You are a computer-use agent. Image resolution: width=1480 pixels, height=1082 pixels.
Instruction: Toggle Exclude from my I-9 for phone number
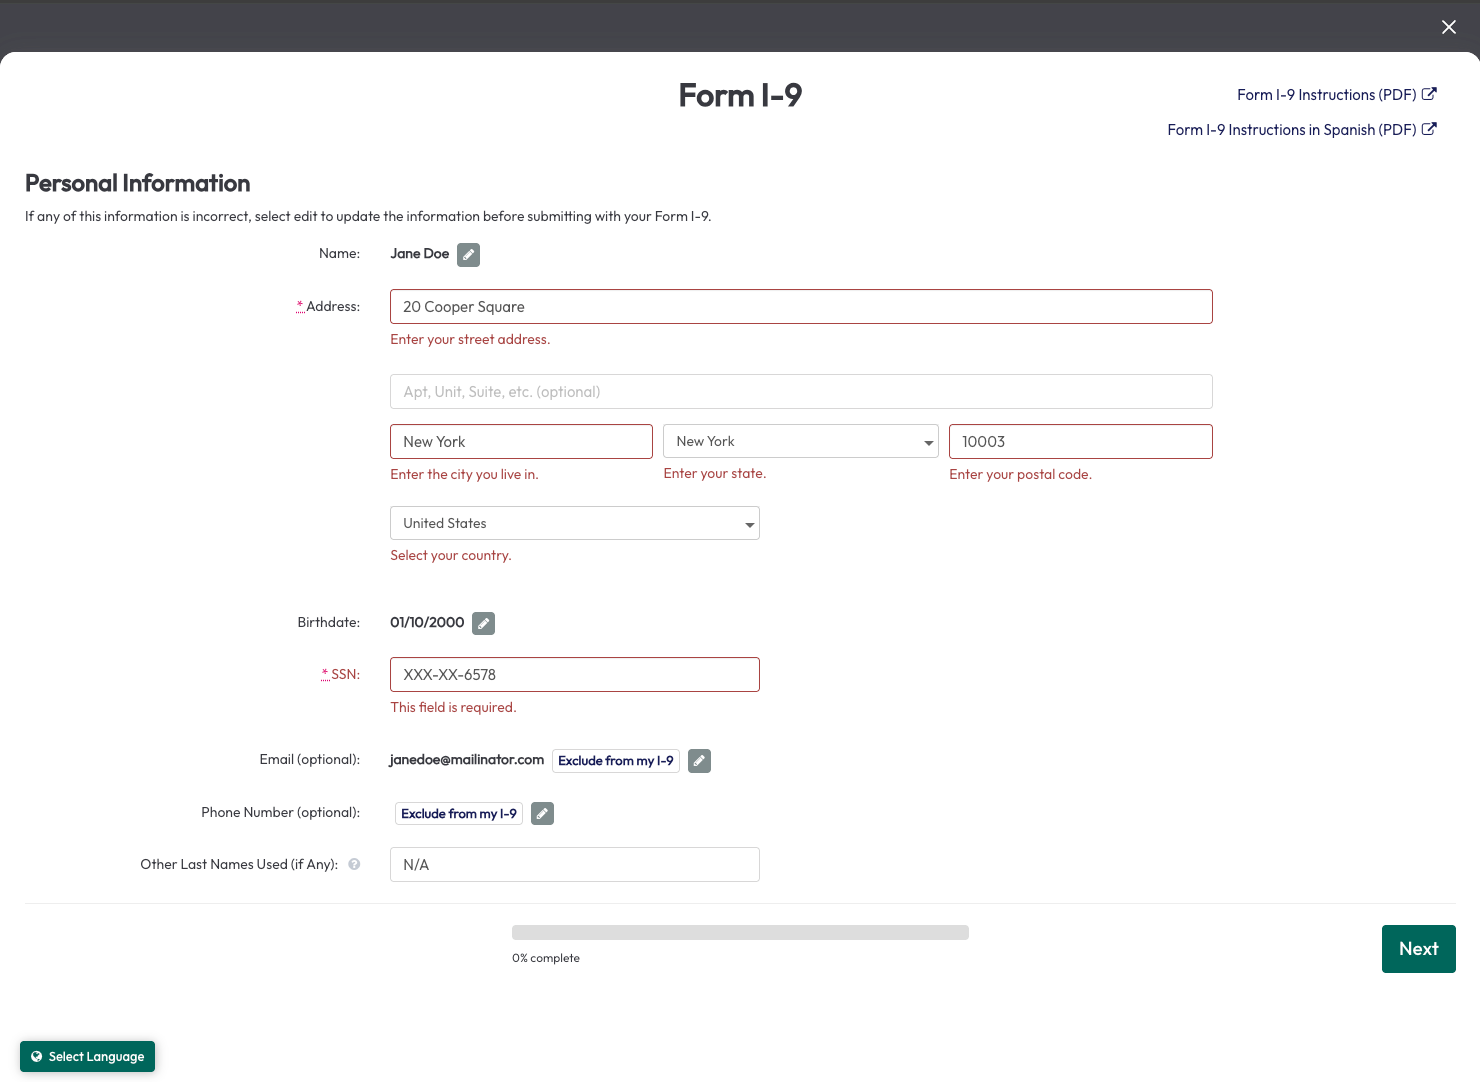(459, 814)
